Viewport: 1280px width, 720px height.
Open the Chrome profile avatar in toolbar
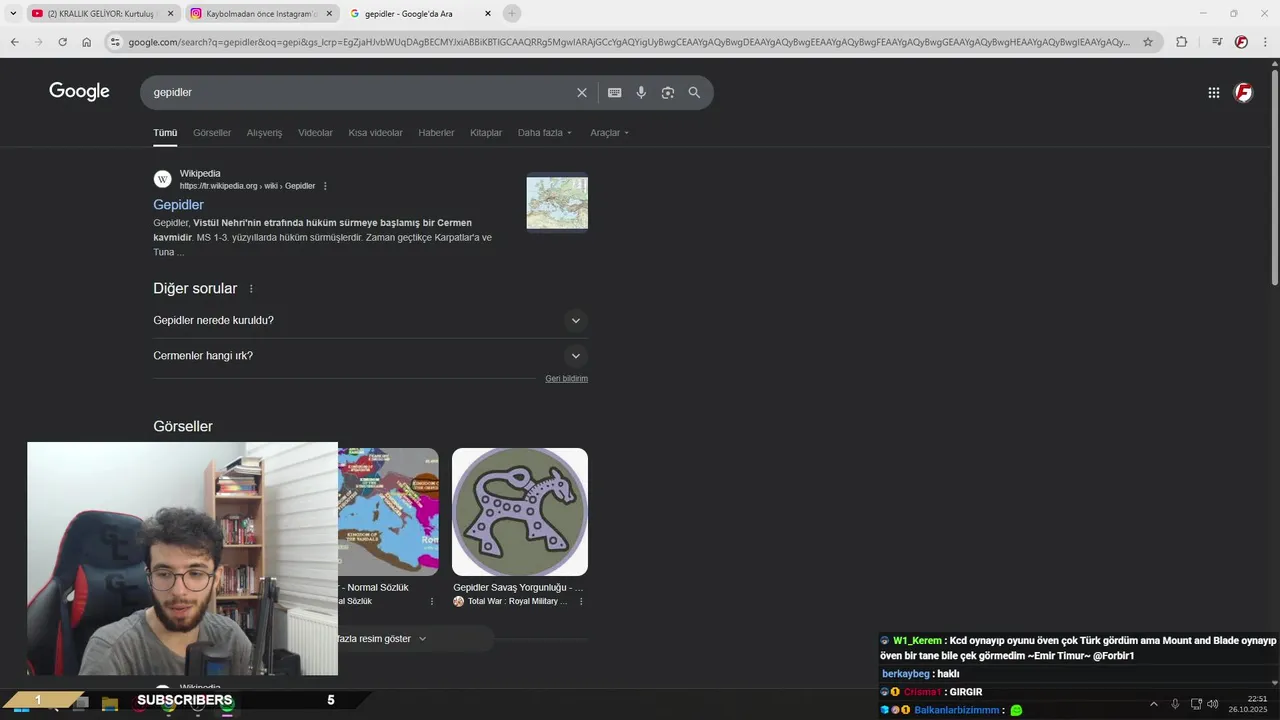(x=1241, y=42)
